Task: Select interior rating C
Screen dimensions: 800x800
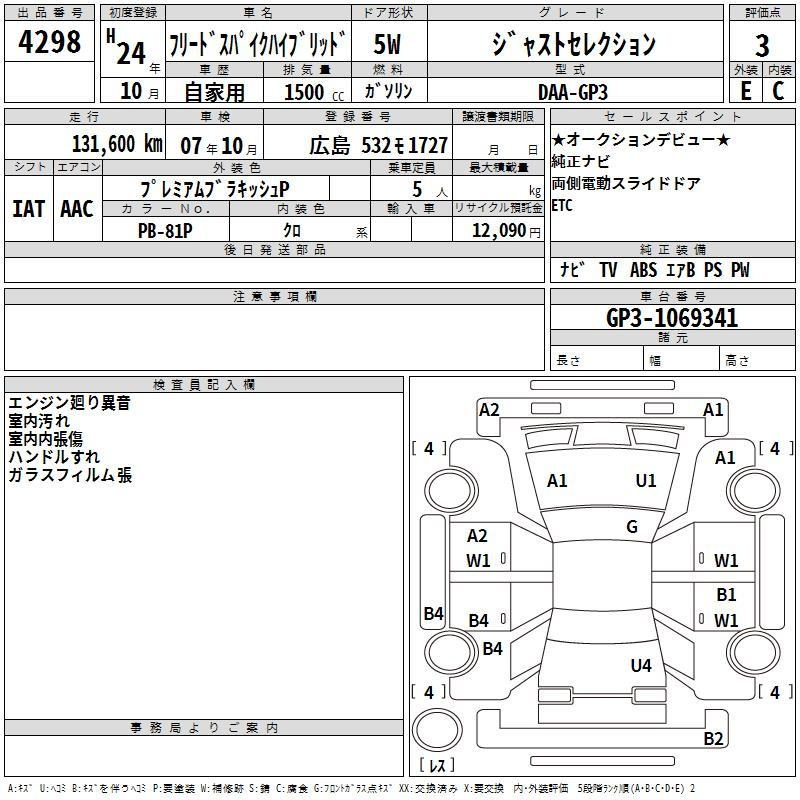Action: pyautogui.click(x=778, y=91)
